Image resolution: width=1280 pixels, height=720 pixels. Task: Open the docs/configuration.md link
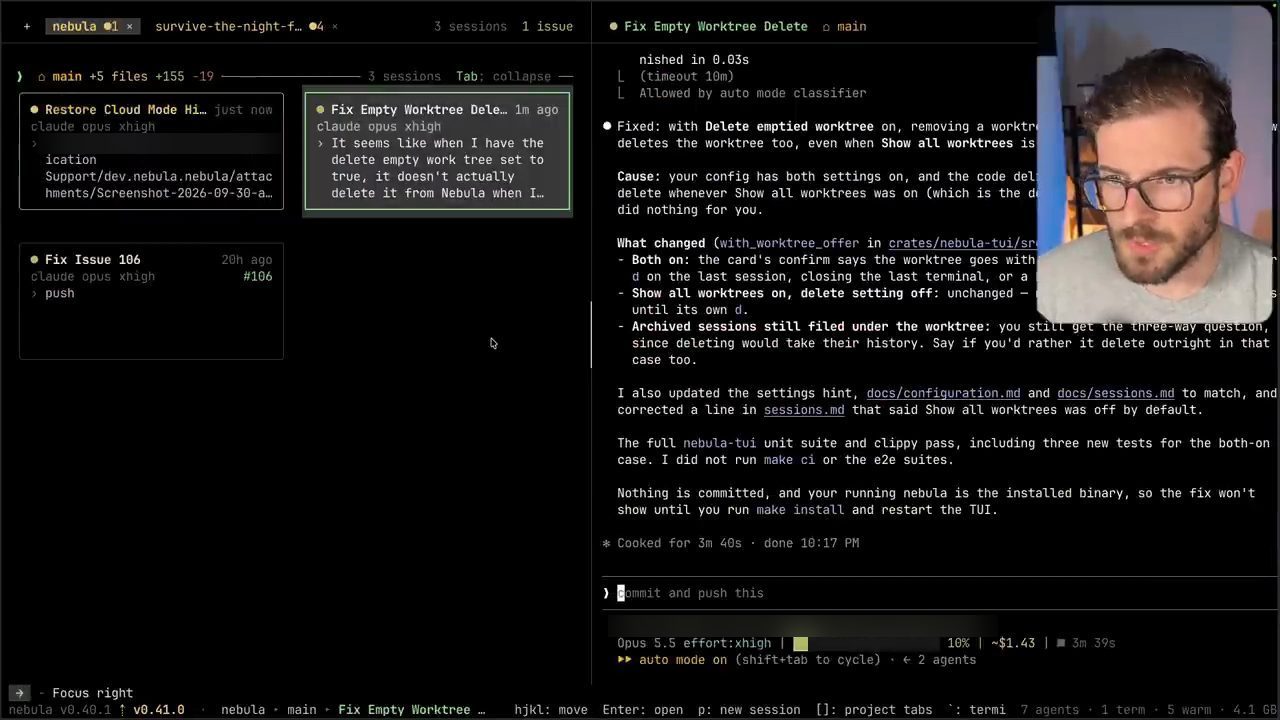[943, 393]
